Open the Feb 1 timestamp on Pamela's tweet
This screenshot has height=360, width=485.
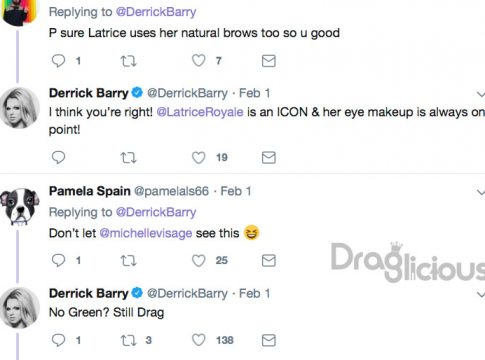pos(236,191)
